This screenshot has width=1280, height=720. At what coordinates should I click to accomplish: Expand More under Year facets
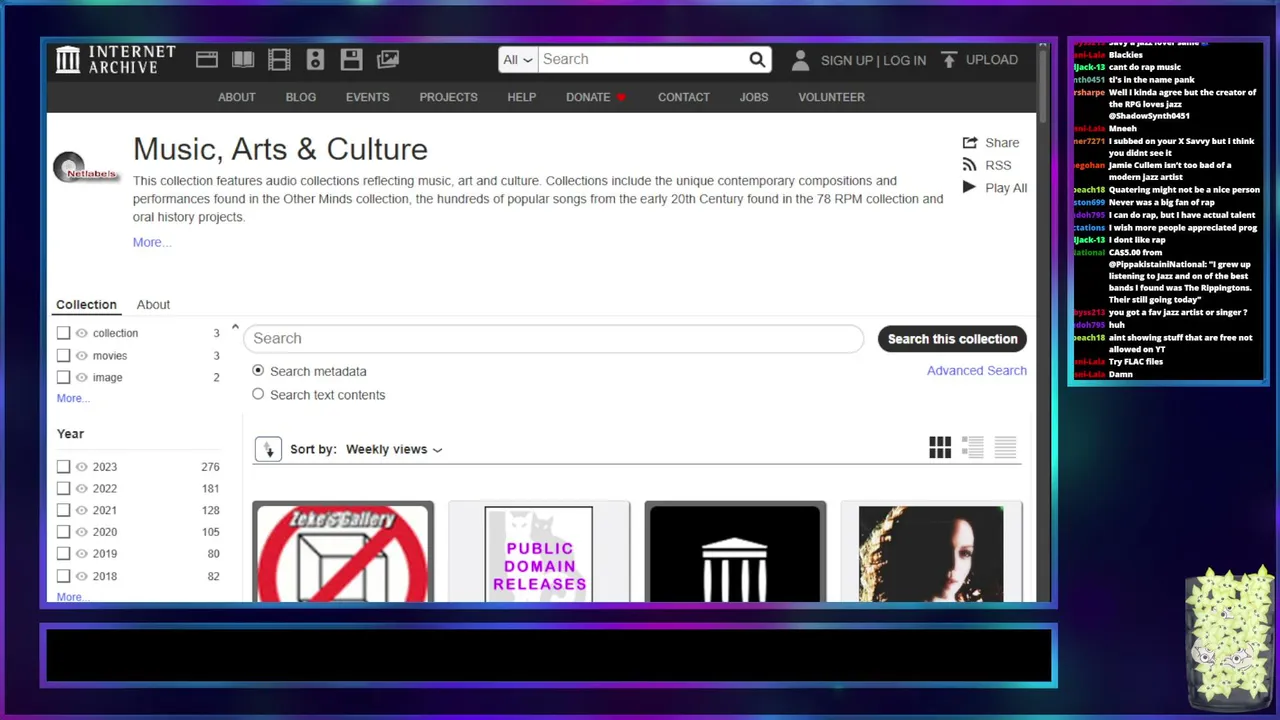pos(73,597)
